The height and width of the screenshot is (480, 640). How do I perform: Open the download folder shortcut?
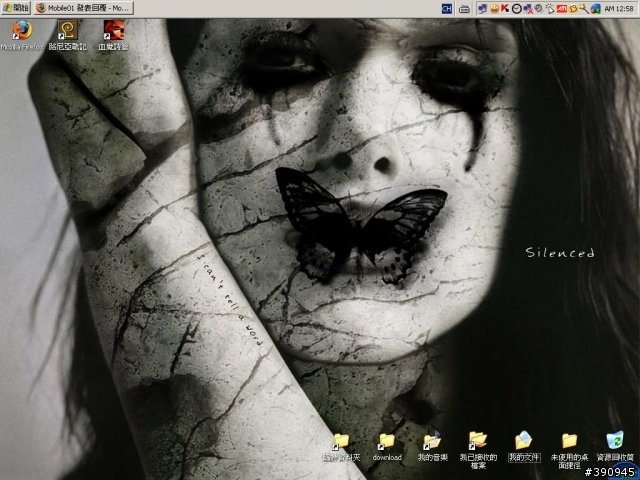click(x=387, y=442)
